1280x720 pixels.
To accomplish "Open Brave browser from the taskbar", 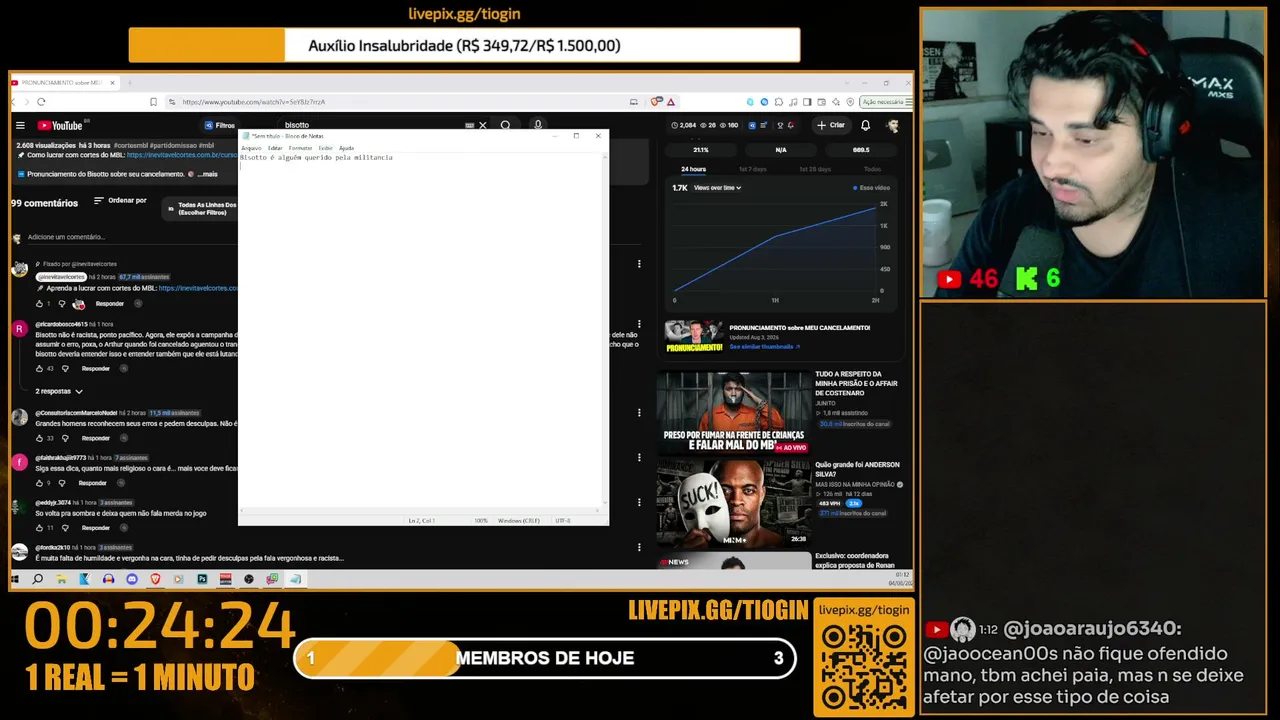I will pyautogui.click(x=155, y=579).
